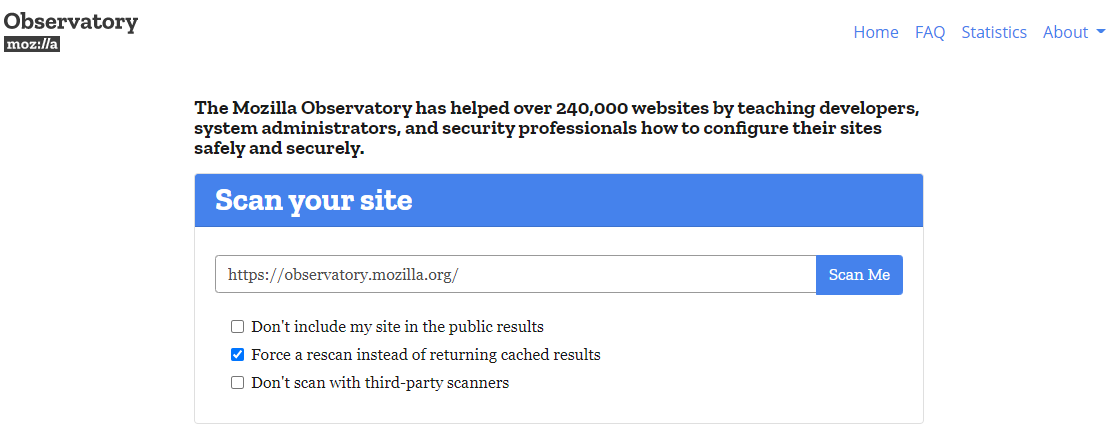Click the caret arrow beside About
The height and width of the screenshot is (439, 1118).
coord(1100,32)
